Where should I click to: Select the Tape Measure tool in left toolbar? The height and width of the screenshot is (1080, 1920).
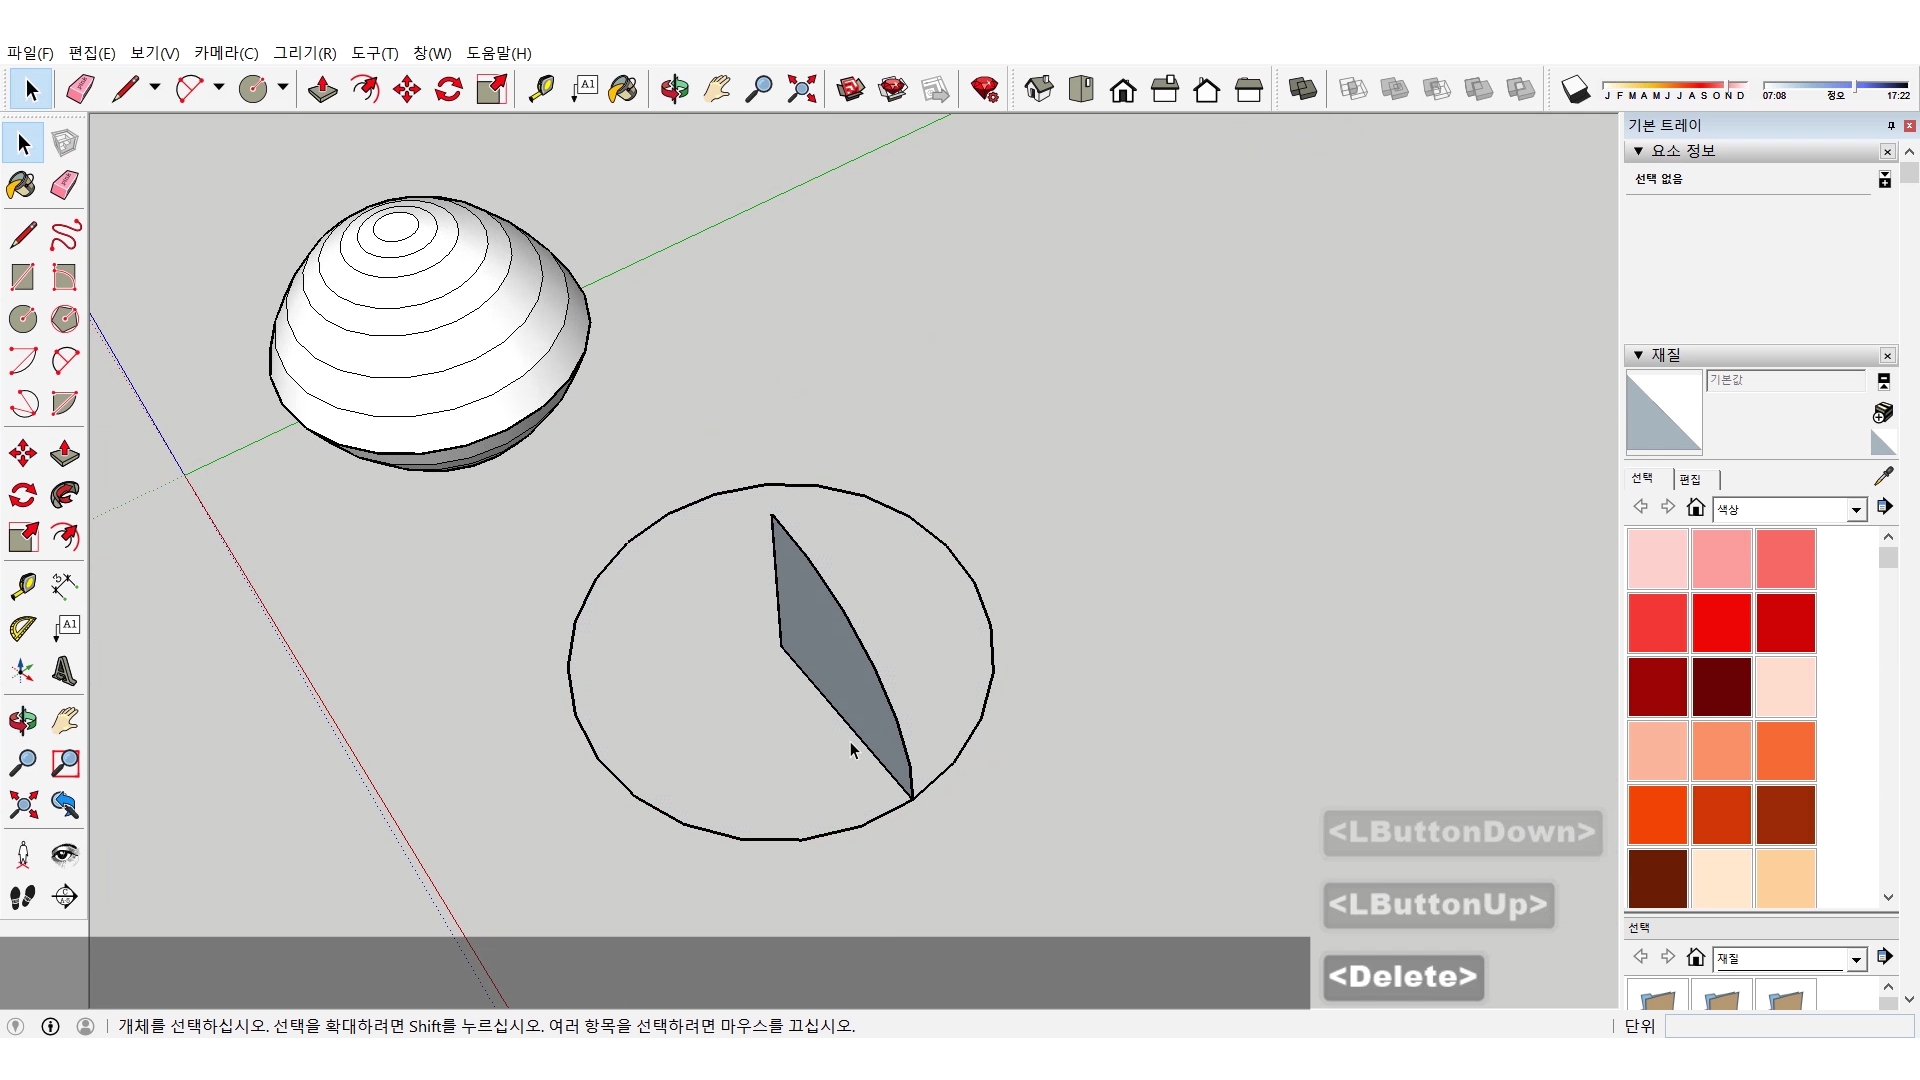(22, 585)
